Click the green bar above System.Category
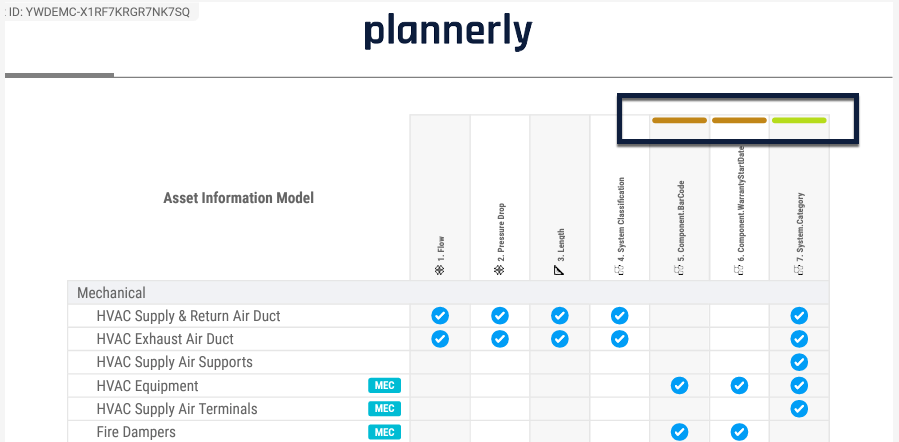The height and width of the screenshot is (442, 899). [799, 120]
